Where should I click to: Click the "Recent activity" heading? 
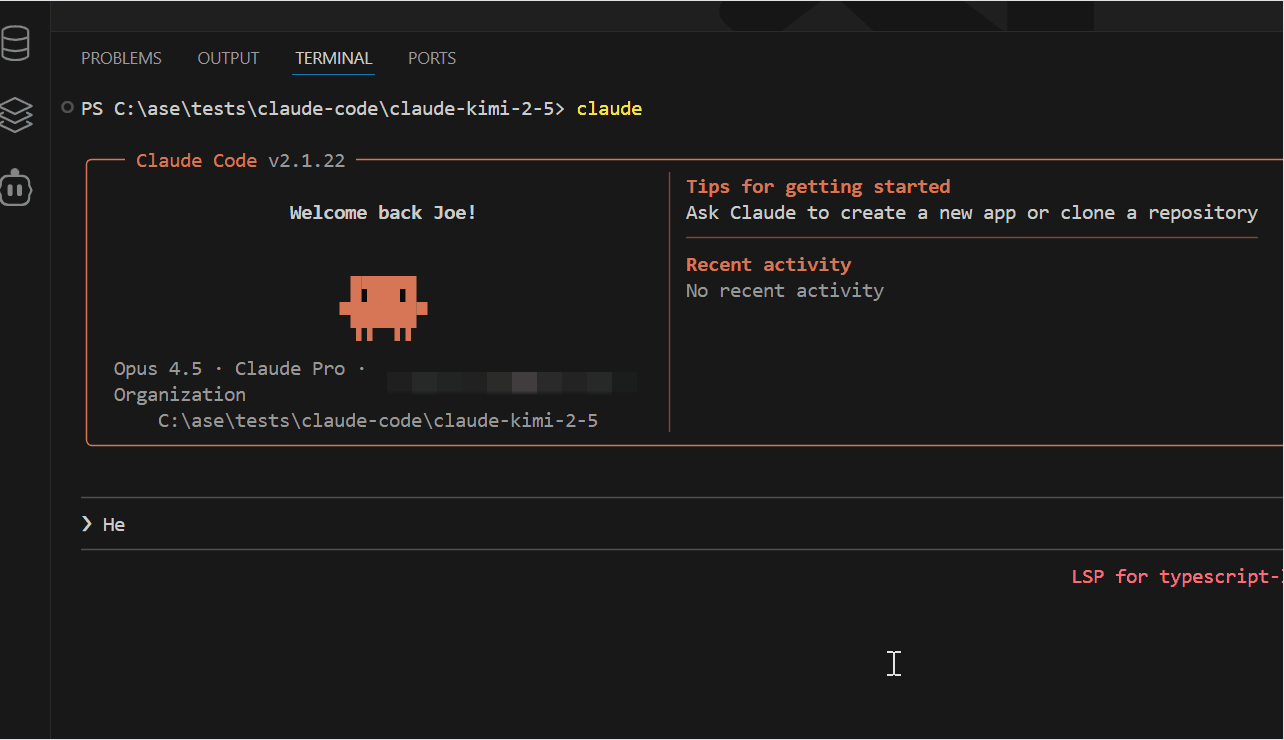click(768, 264)
